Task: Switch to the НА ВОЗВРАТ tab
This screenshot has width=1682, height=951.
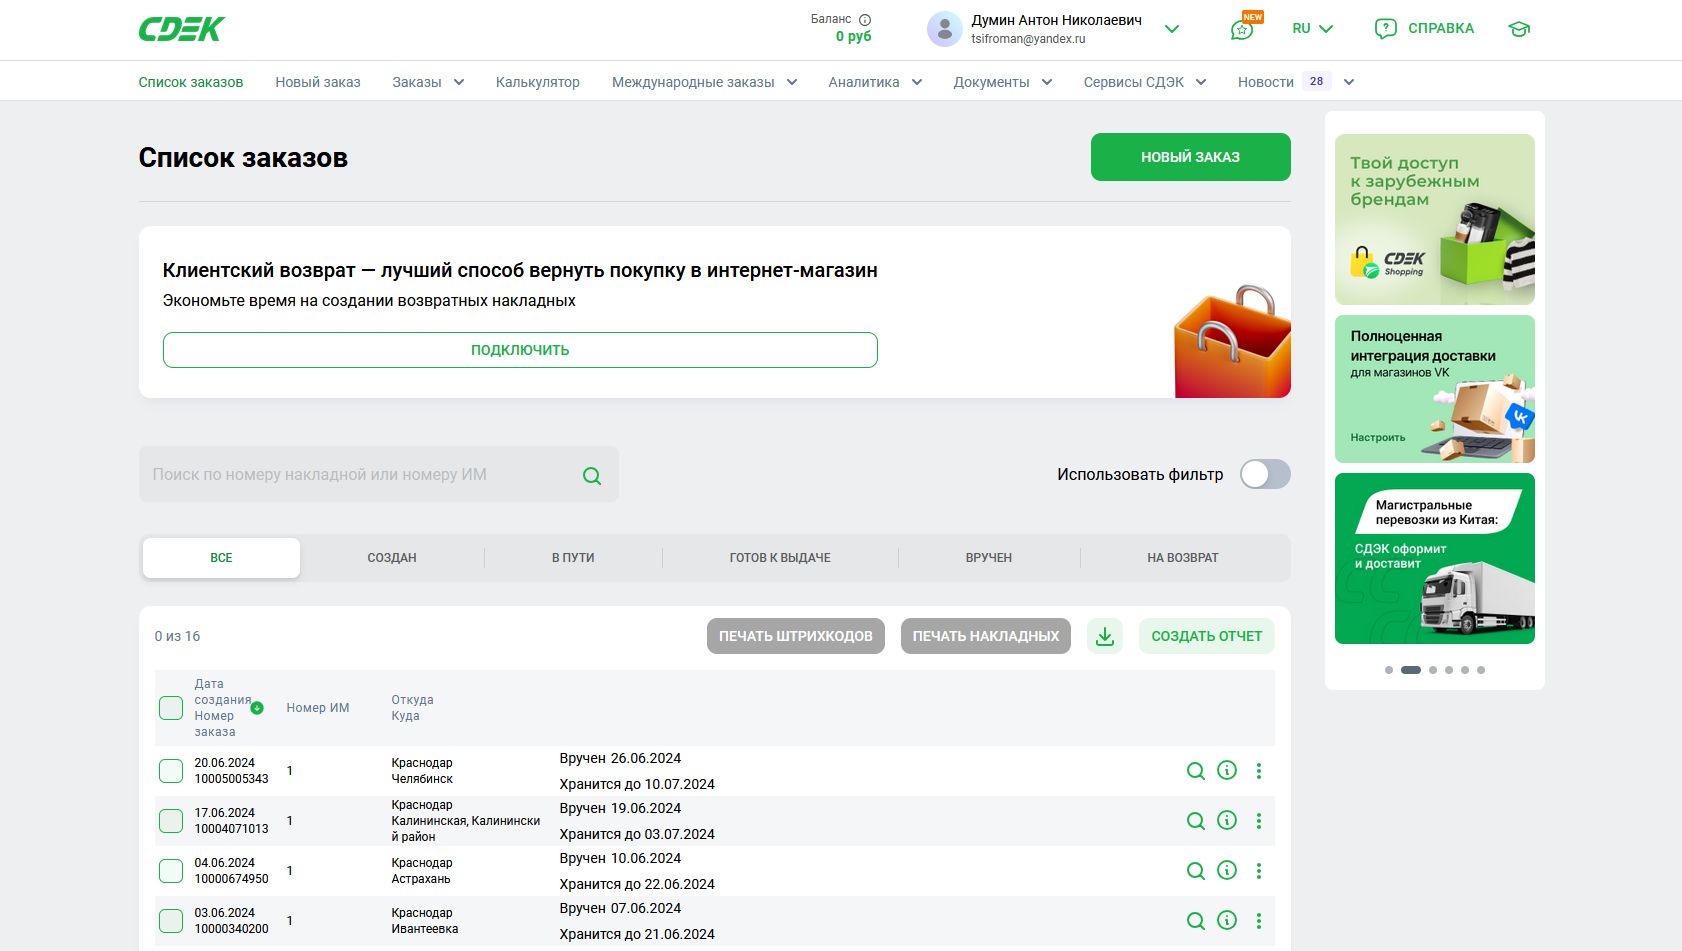Action: pos(1183,558)
